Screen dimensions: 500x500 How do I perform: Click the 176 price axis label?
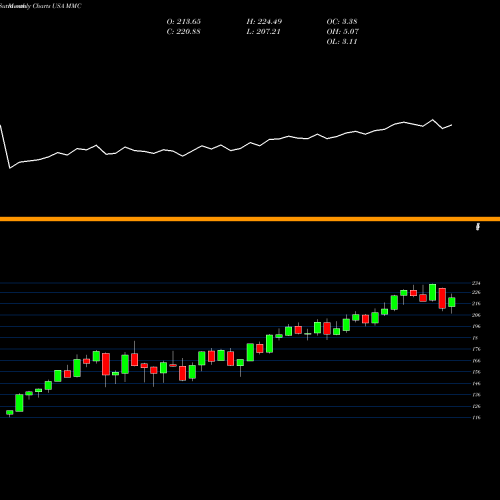pyautogui.click(x=476, y=349)
